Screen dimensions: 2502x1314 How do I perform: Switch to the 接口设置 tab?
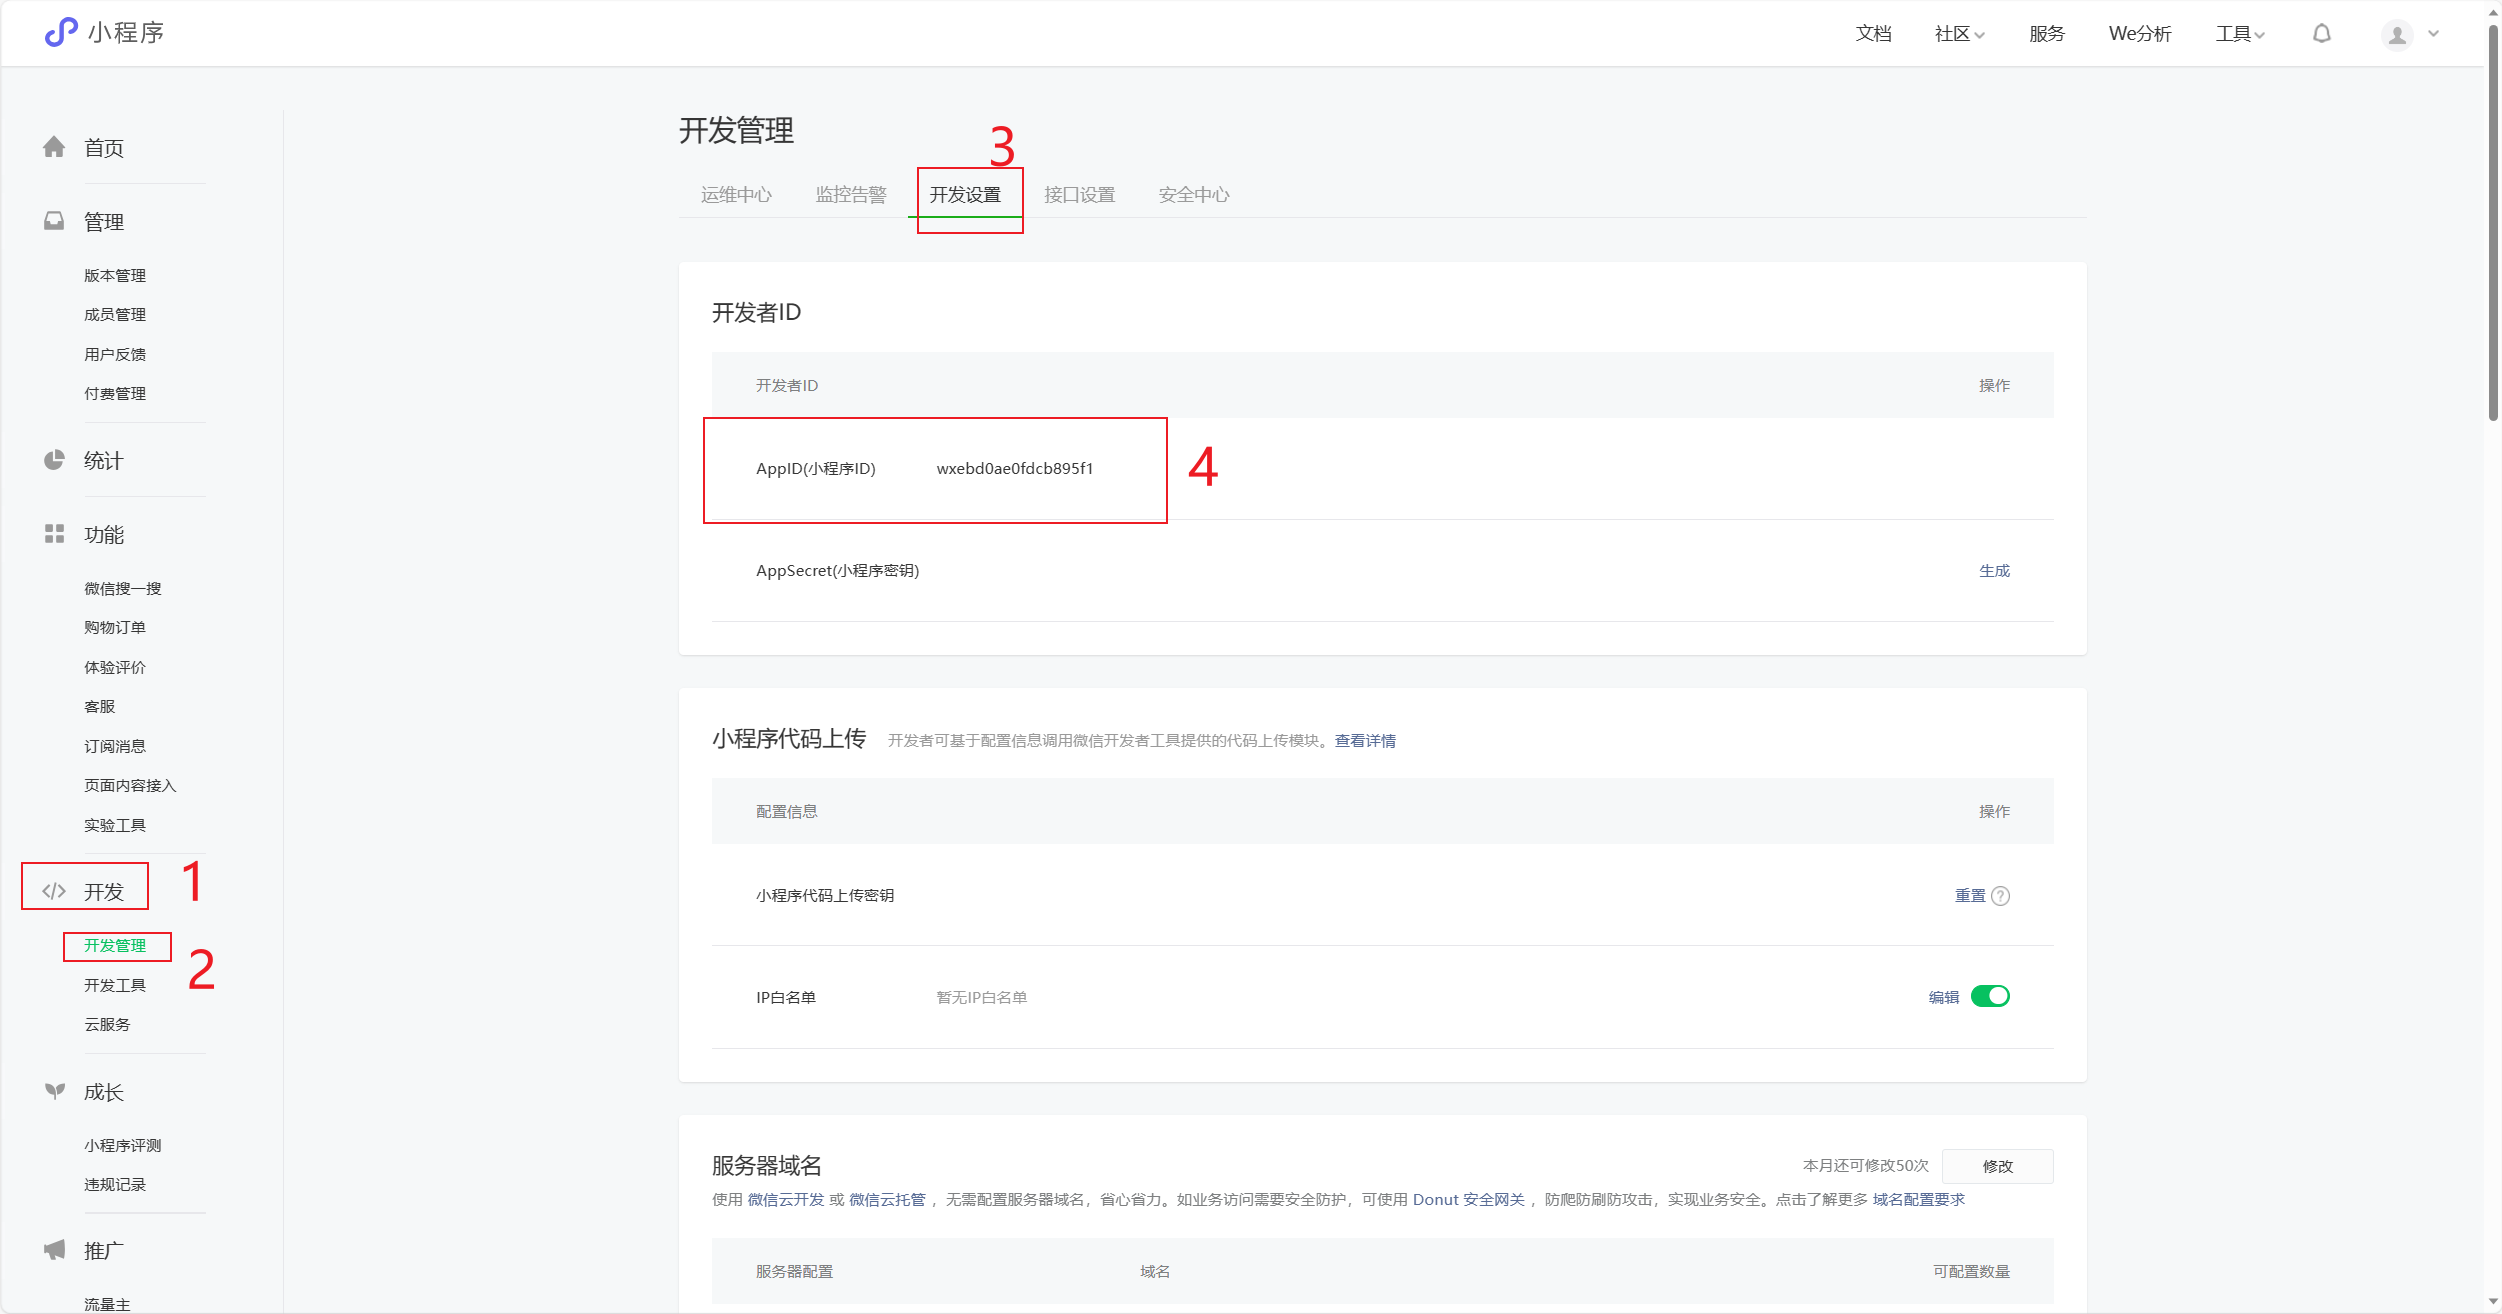(1080, 195)
